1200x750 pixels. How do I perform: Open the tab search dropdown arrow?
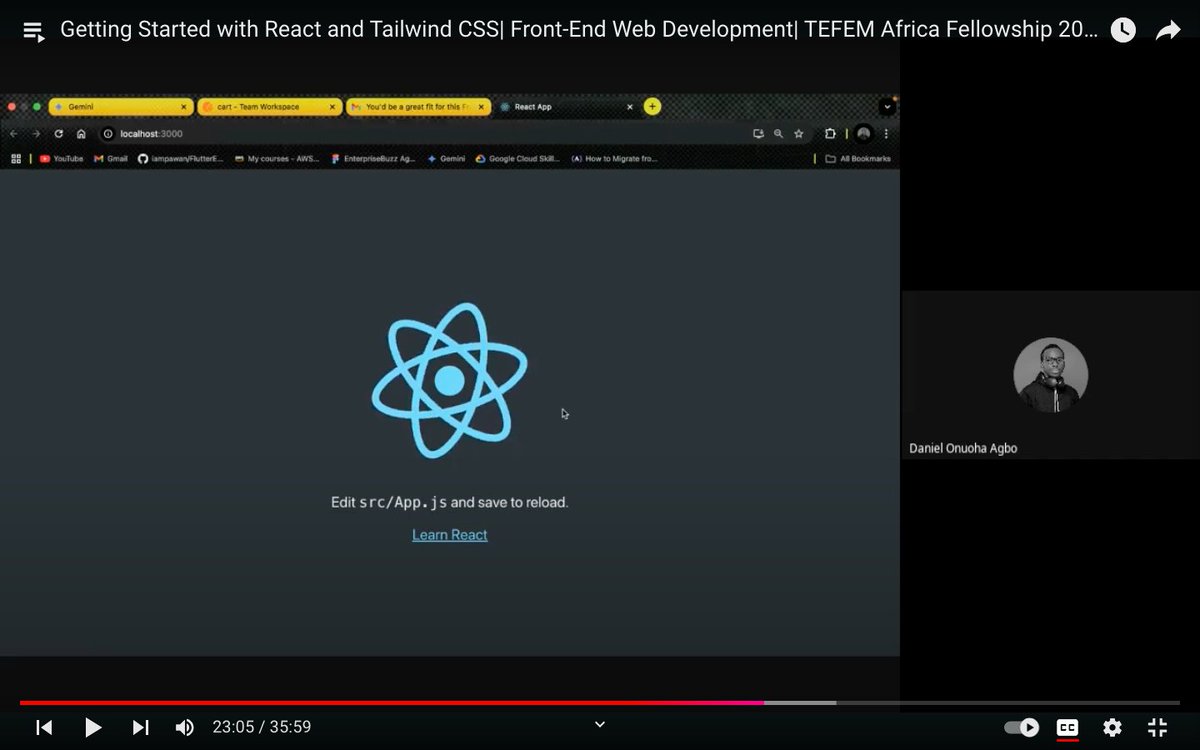coord(887,106)
